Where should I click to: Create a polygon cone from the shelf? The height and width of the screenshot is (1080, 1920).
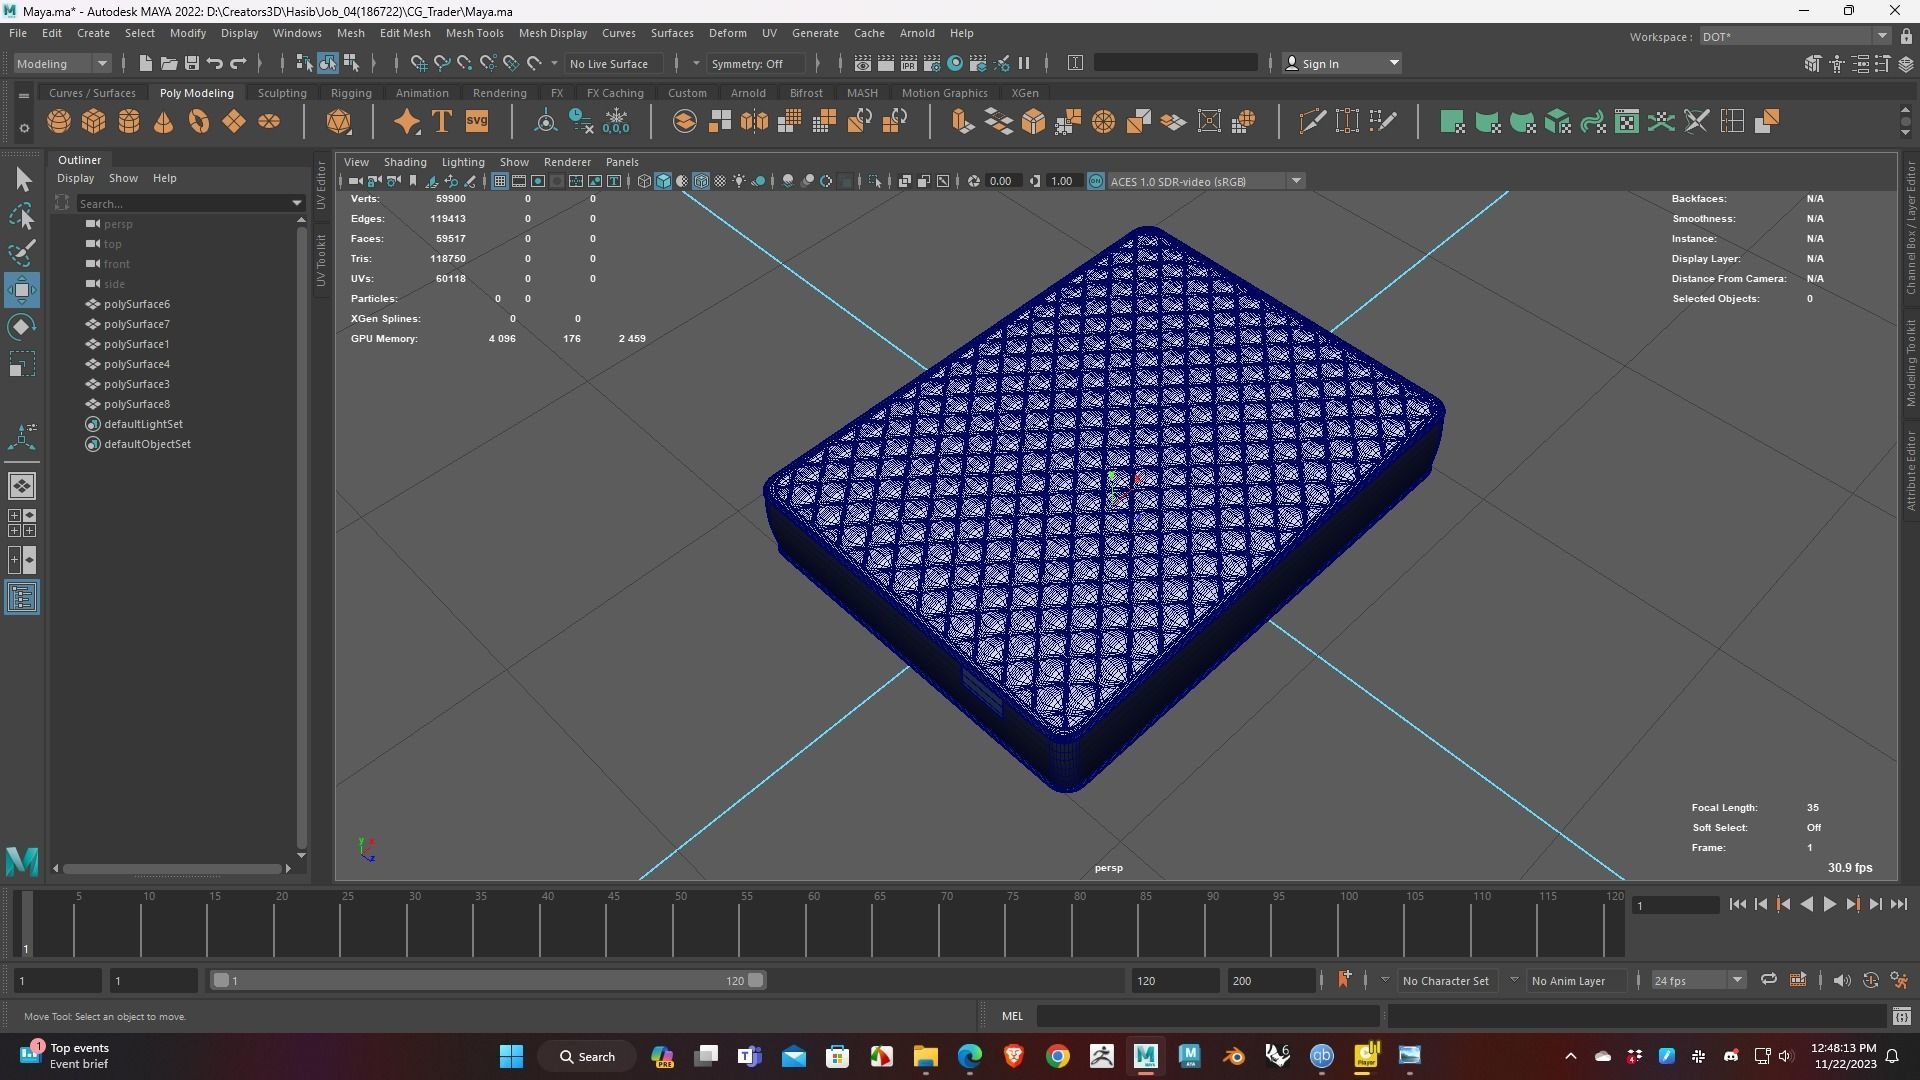click(x=164, y=122)
